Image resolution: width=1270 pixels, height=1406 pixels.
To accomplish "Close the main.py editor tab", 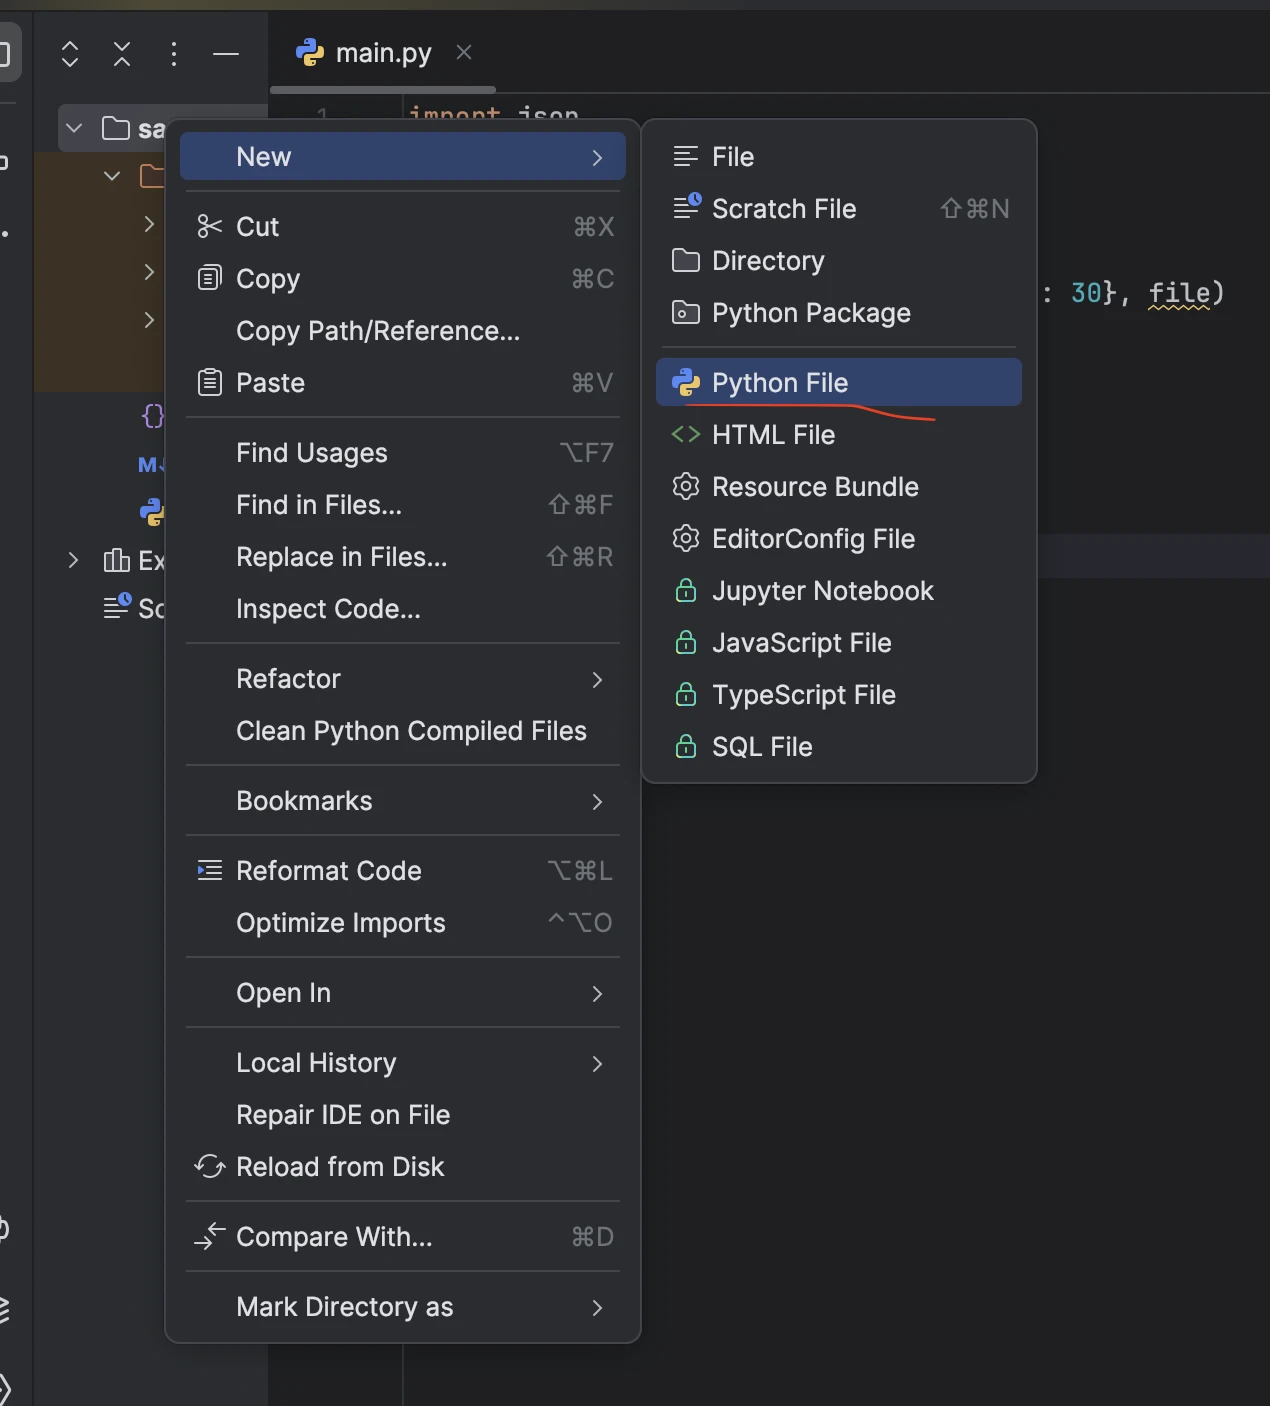I will [464, 52].
